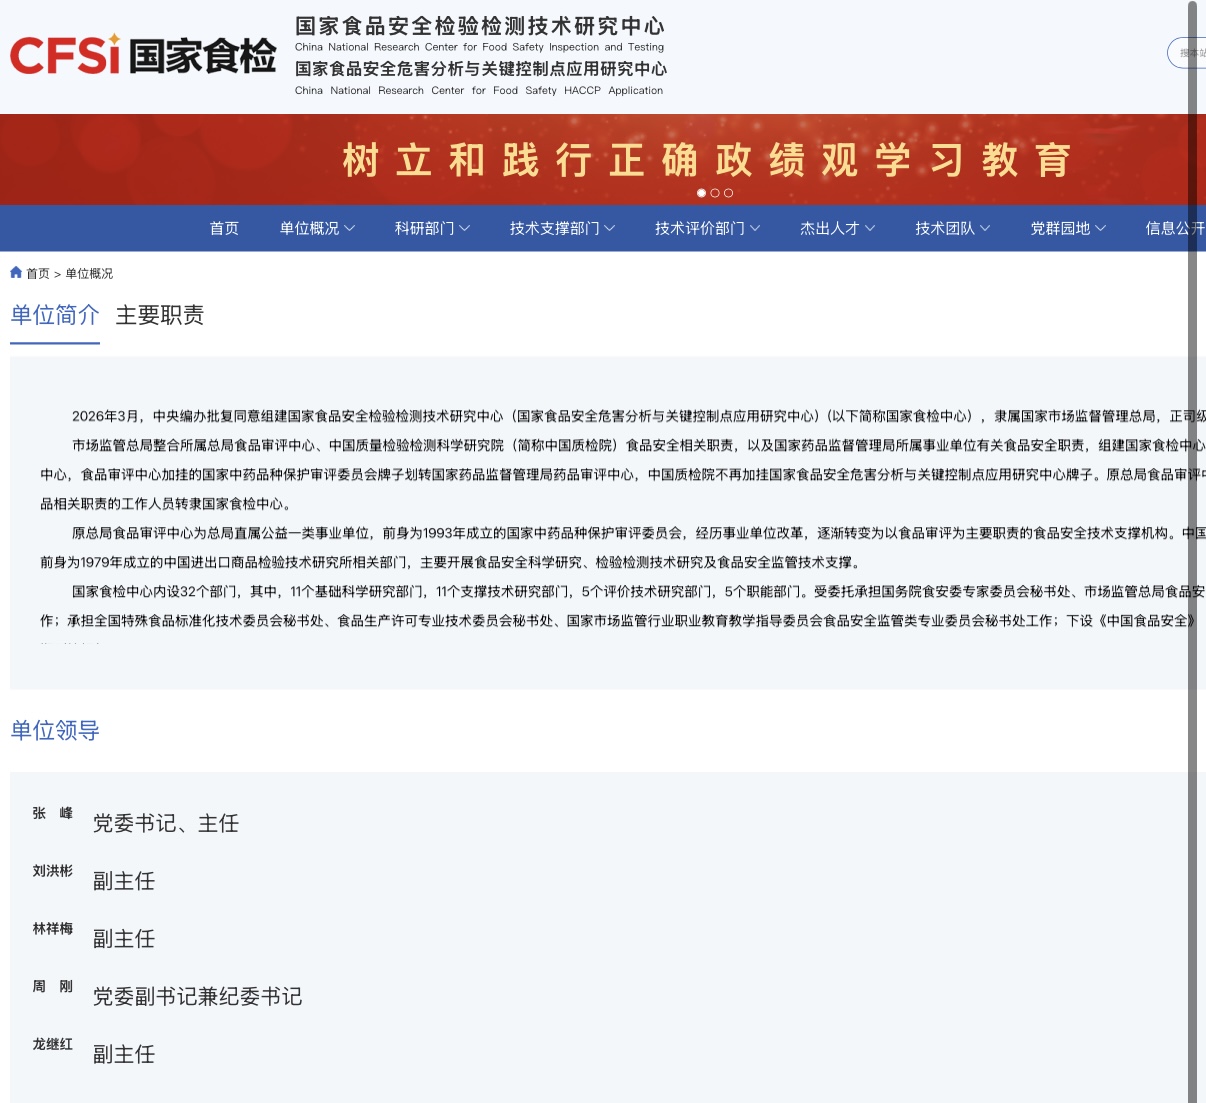Click the CFSI 国家食检 logo

[143, 55]
